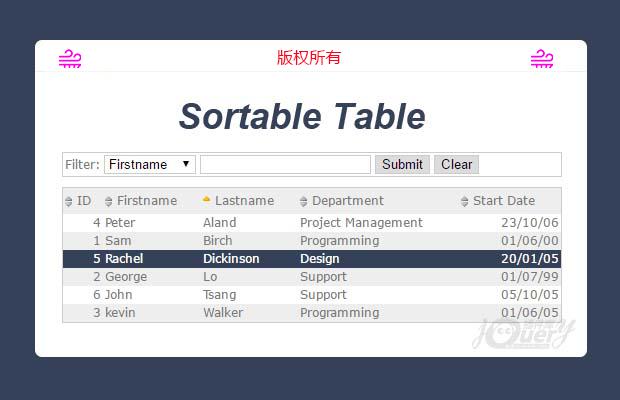
Task: Focus the filter text input field
Action: point(285,165)
